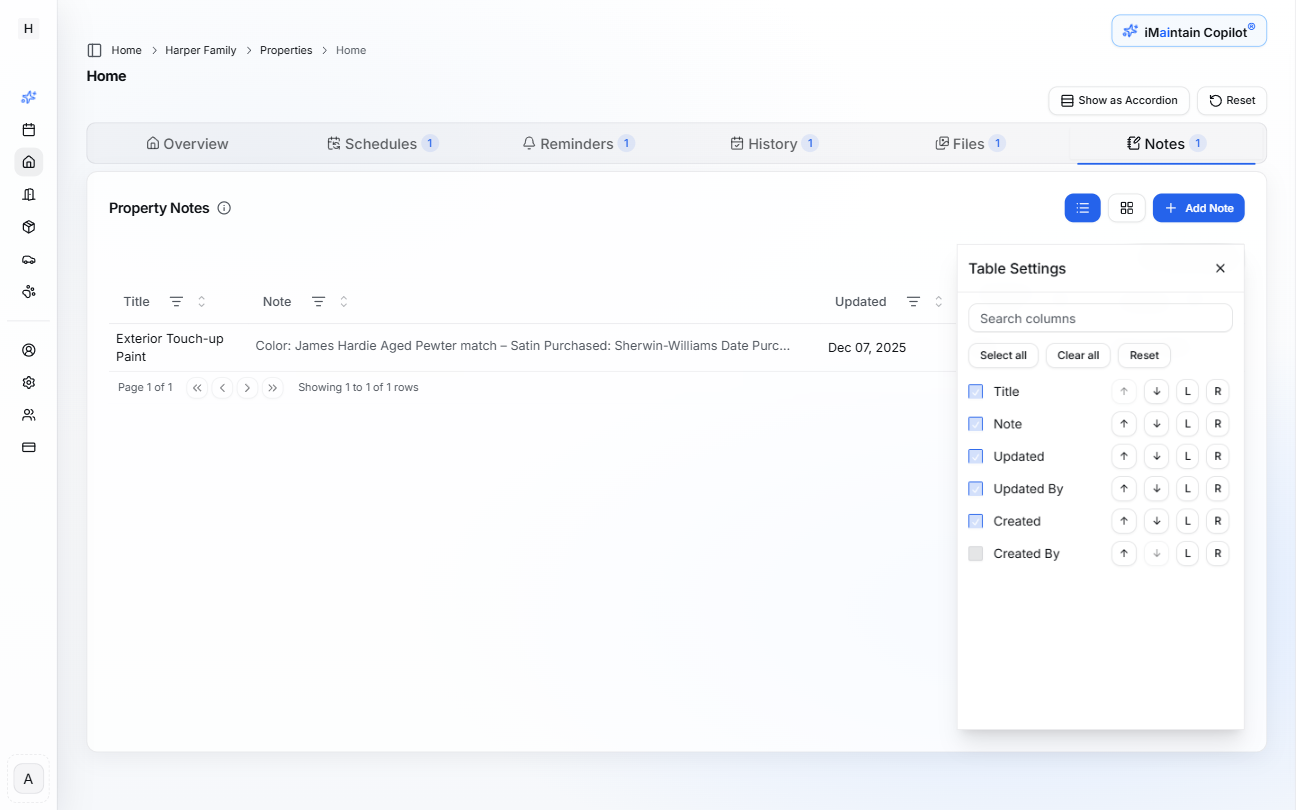Open settings gear in left sidebar

point(29,382)
